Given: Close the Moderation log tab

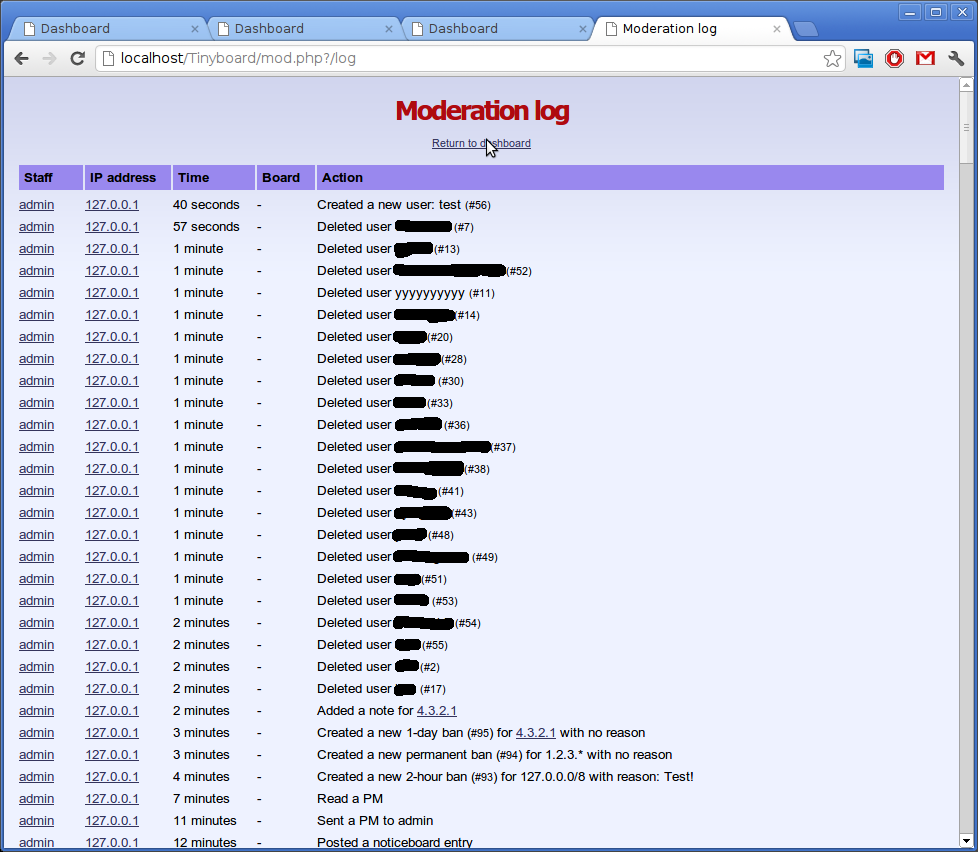Looking at the screenshot, I should [777, 29].
